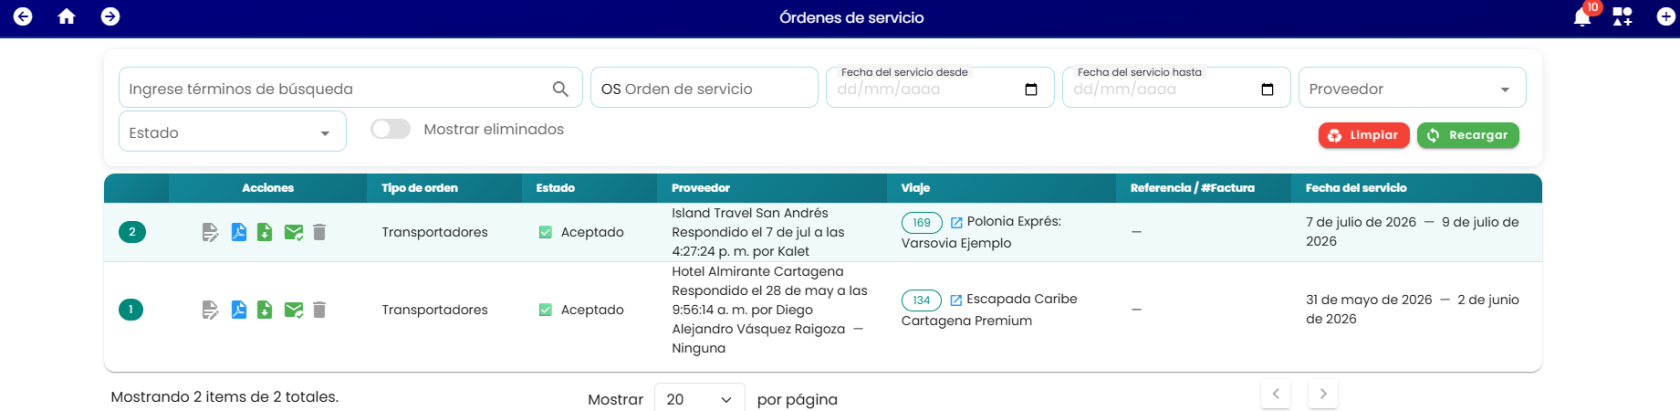Go to home icon
The height and width of the screenshot is (411, 1680).
click(x=67, y=17)
